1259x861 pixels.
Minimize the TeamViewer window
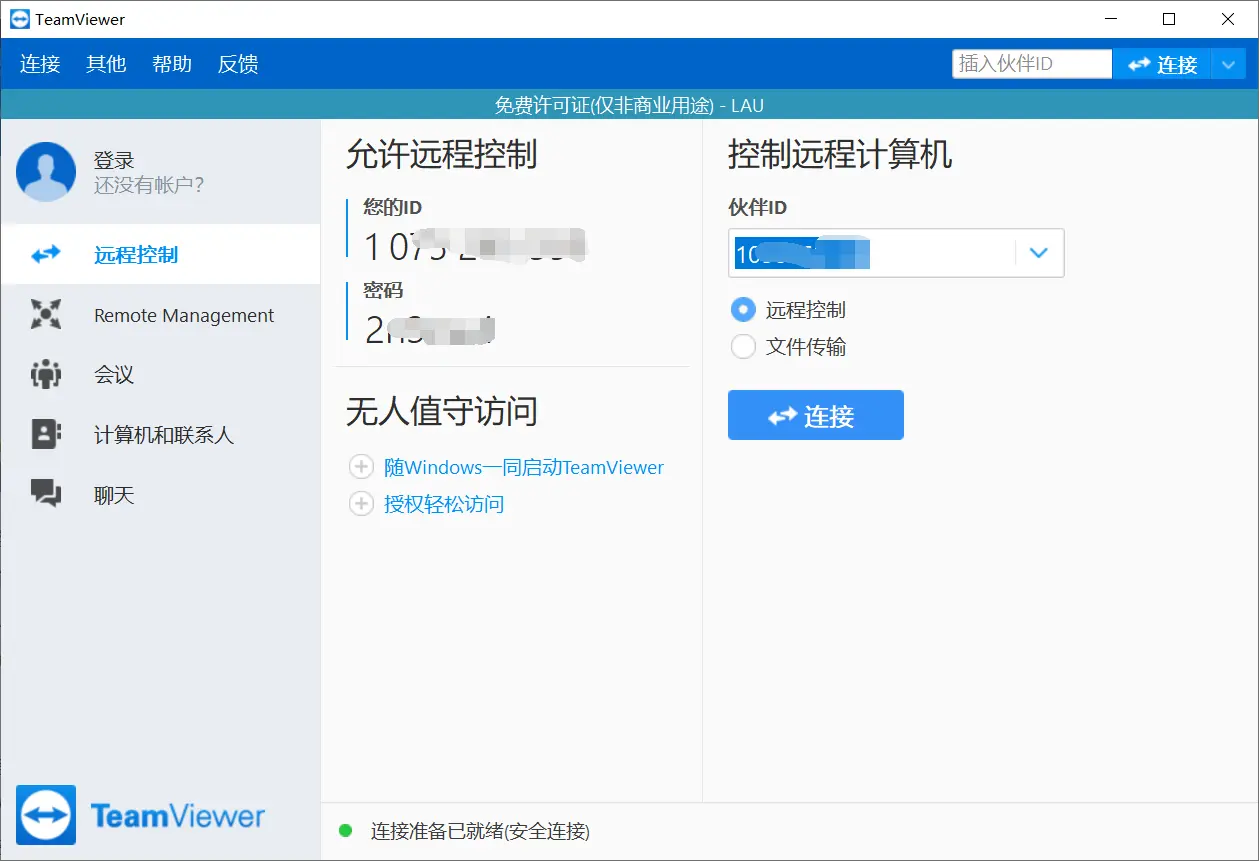[1110, 19]
